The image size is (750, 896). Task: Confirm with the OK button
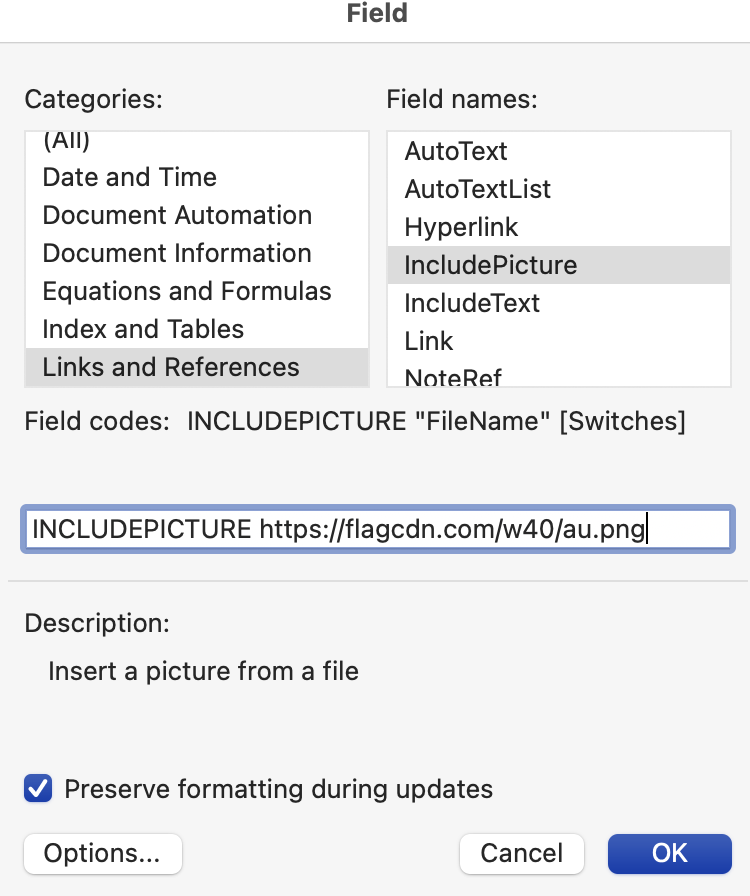coord(670,853)
